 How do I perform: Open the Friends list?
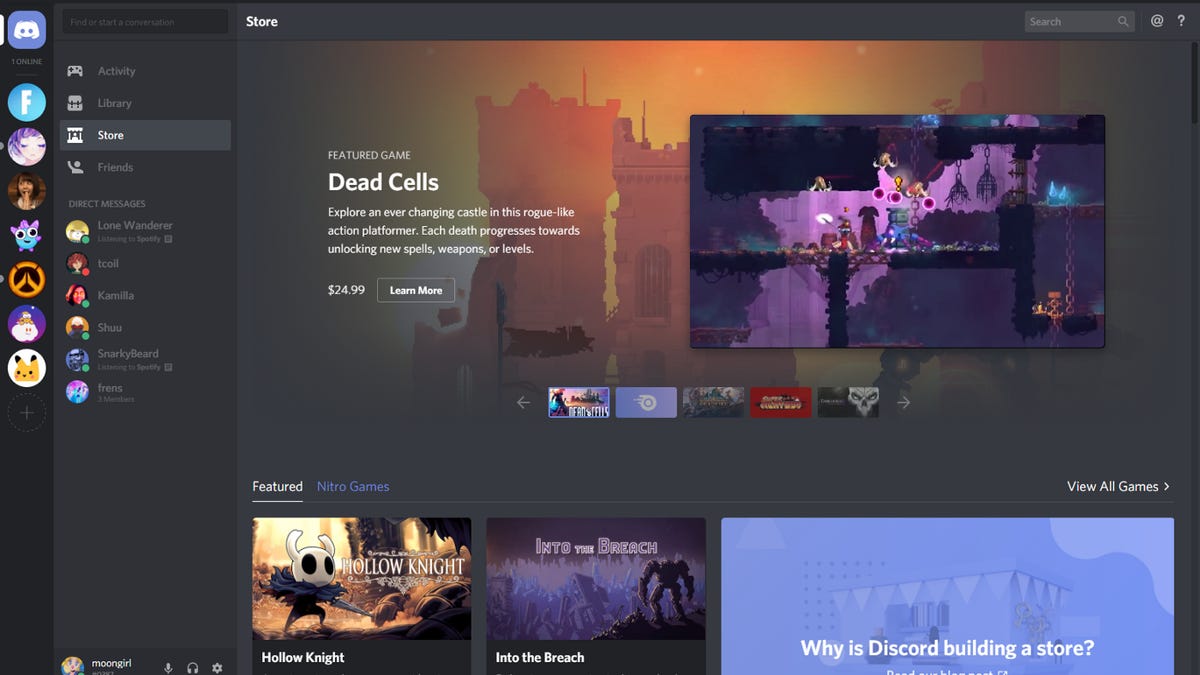[x=113, y=167]
